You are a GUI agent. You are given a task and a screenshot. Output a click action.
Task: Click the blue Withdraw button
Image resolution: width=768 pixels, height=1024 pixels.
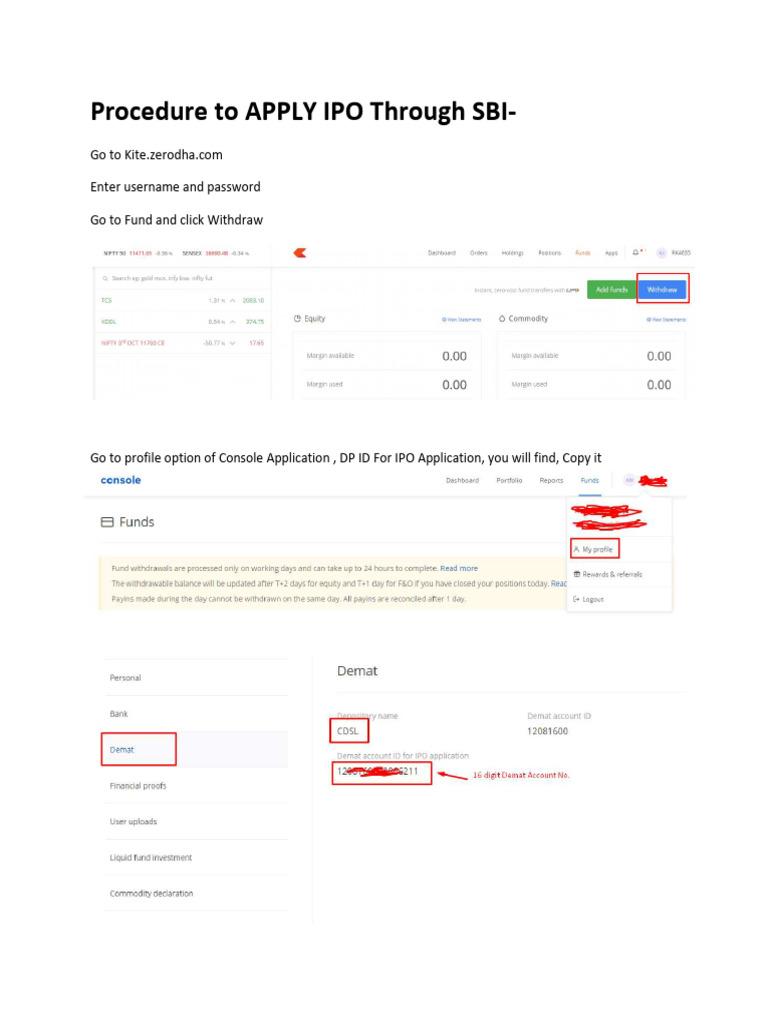662,289
